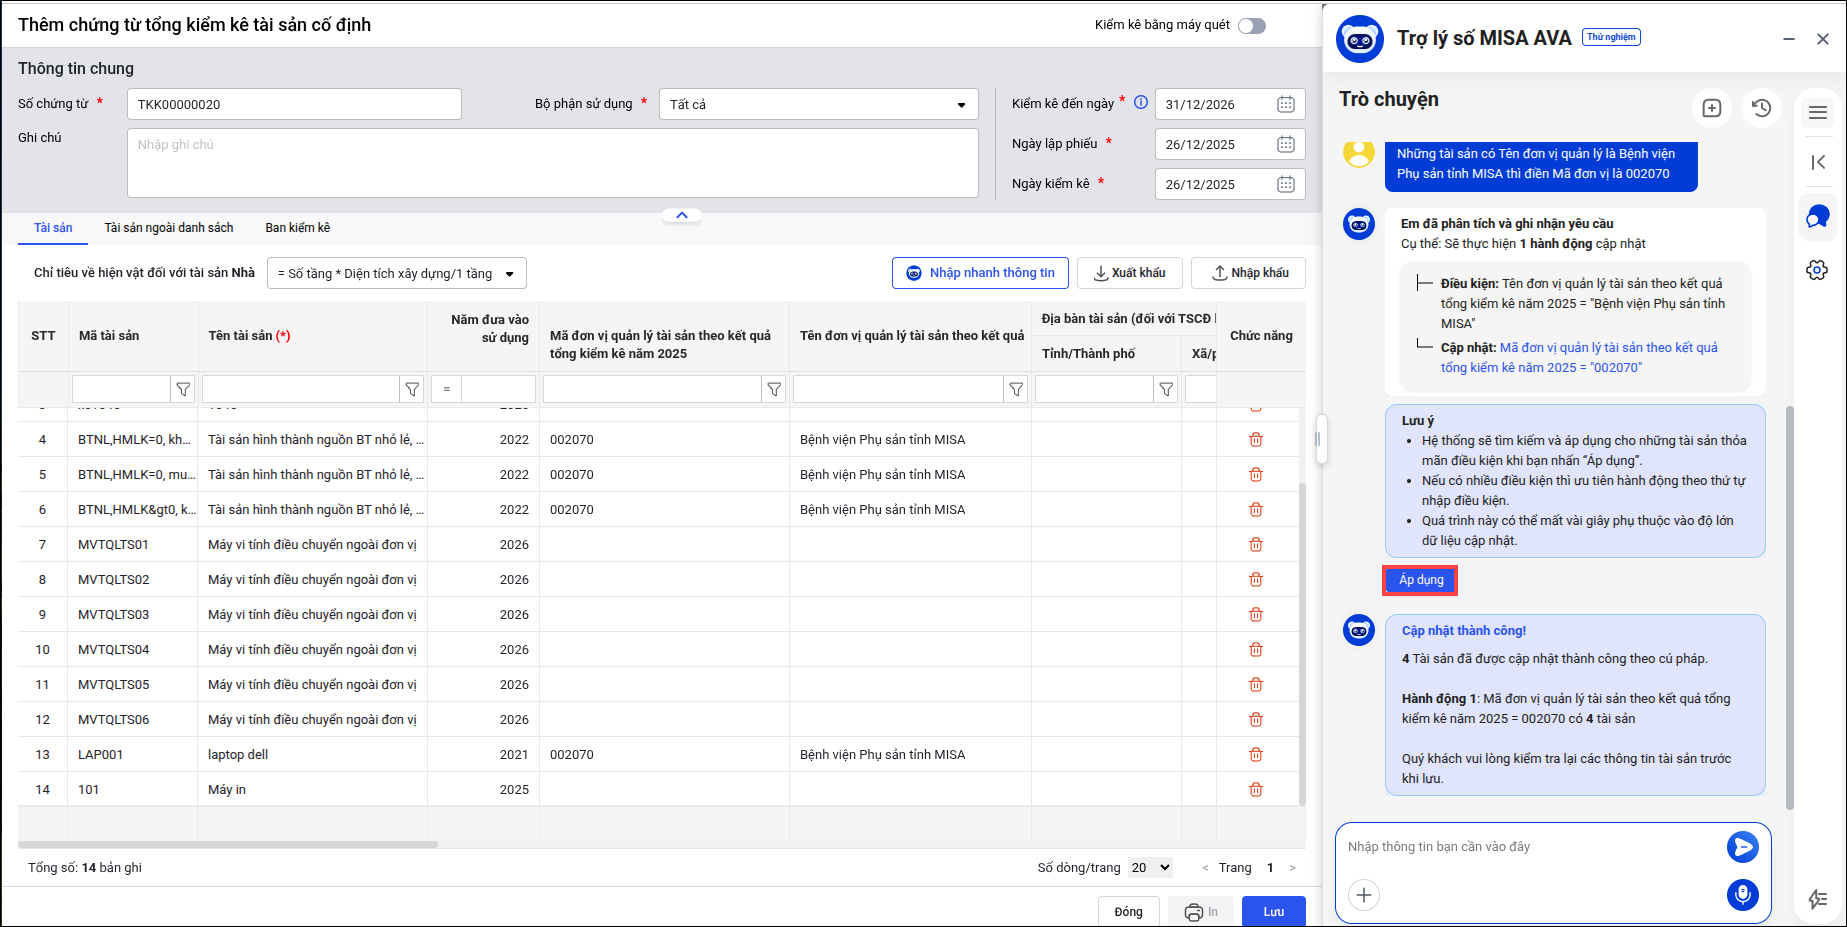This screenshot has height=927, width=1847.
Task: Click the Lưu save button
Action: coord(1273,911)
